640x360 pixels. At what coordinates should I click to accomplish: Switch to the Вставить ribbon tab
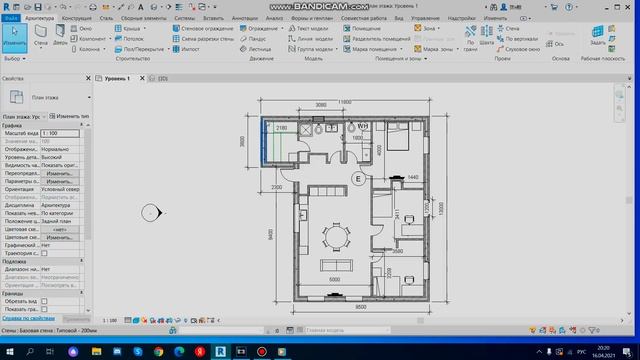click(213, 18)
